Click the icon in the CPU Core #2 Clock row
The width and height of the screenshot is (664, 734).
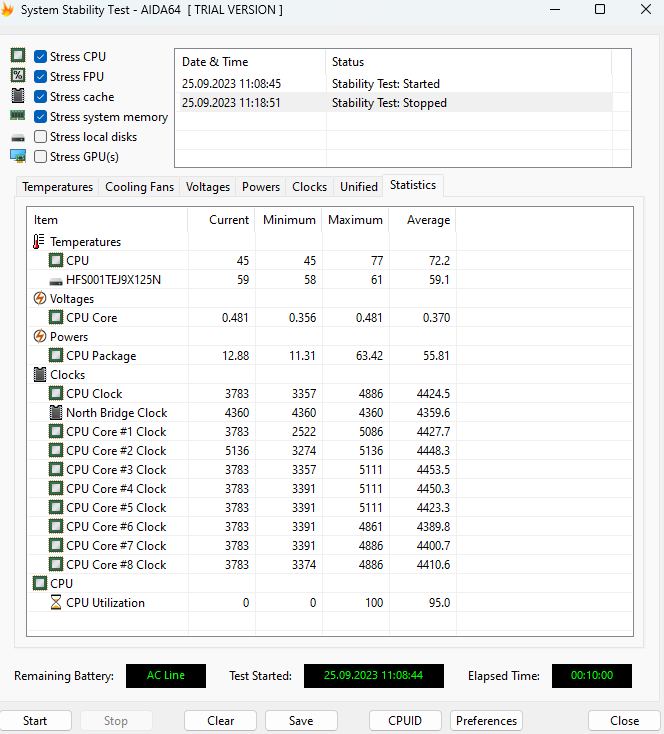point(56,450)
